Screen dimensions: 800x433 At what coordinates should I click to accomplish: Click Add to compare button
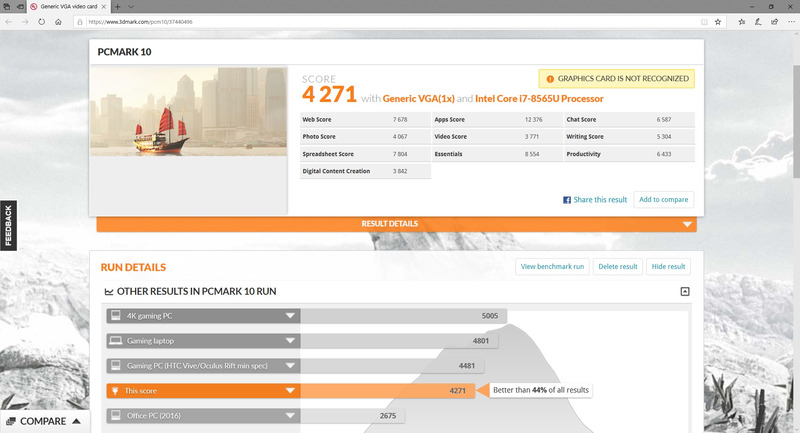coord(664,199)
